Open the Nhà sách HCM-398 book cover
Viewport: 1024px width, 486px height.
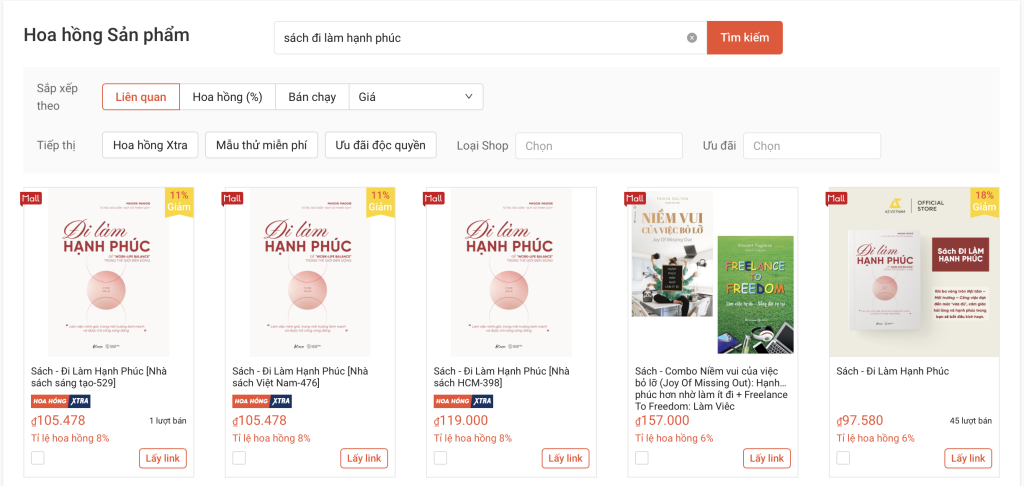[511, 272]
